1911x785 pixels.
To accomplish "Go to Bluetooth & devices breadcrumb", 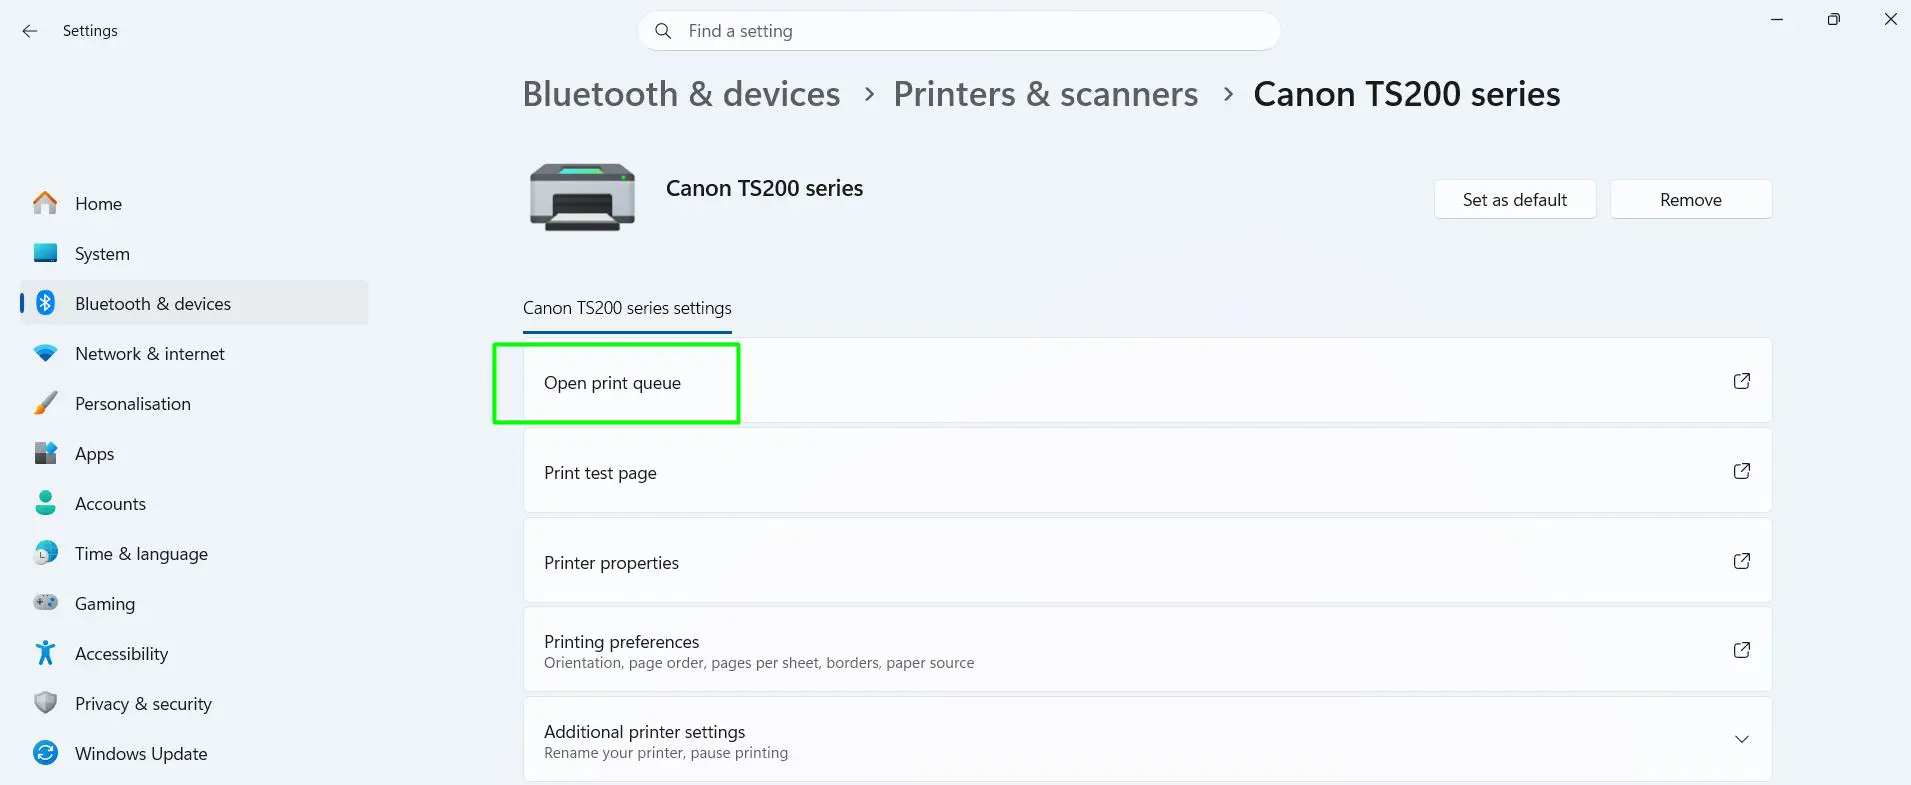I will [681, 94].
